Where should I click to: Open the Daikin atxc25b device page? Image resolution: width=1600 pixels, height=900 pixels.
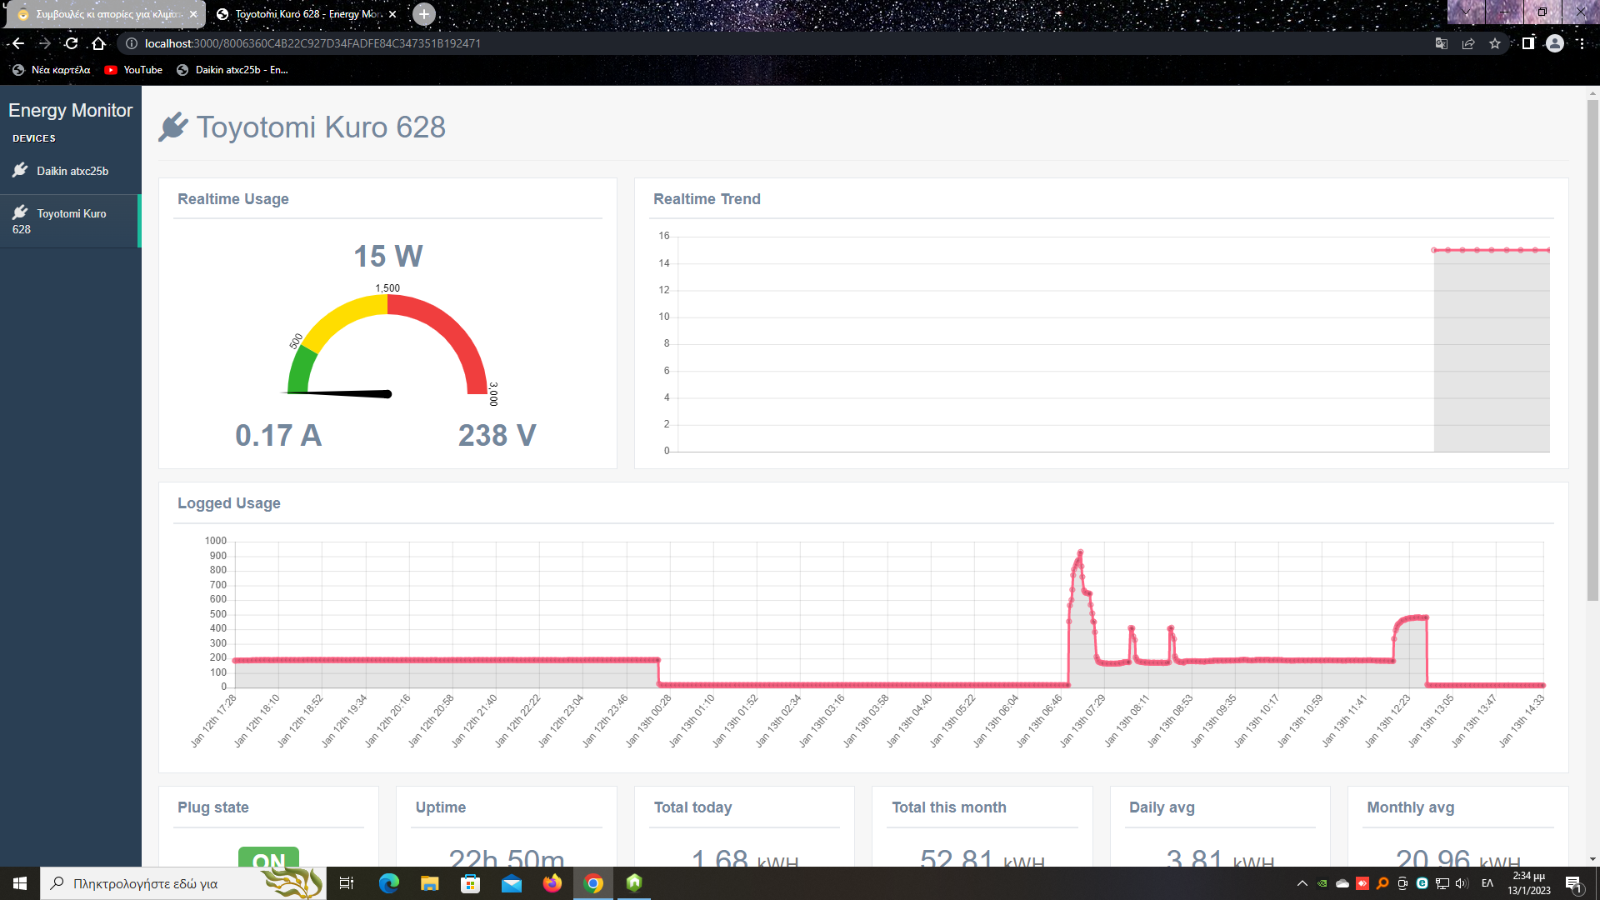point(70,171)
